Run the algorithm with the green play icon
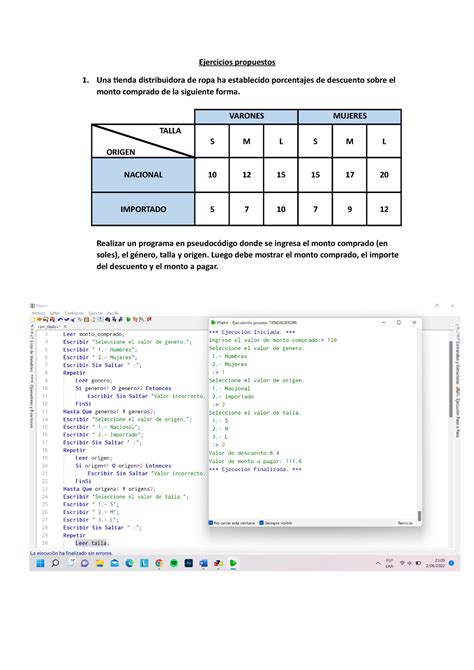Viewport: 474px width, 670px height. pyautogui.click(x=128, y=320)
